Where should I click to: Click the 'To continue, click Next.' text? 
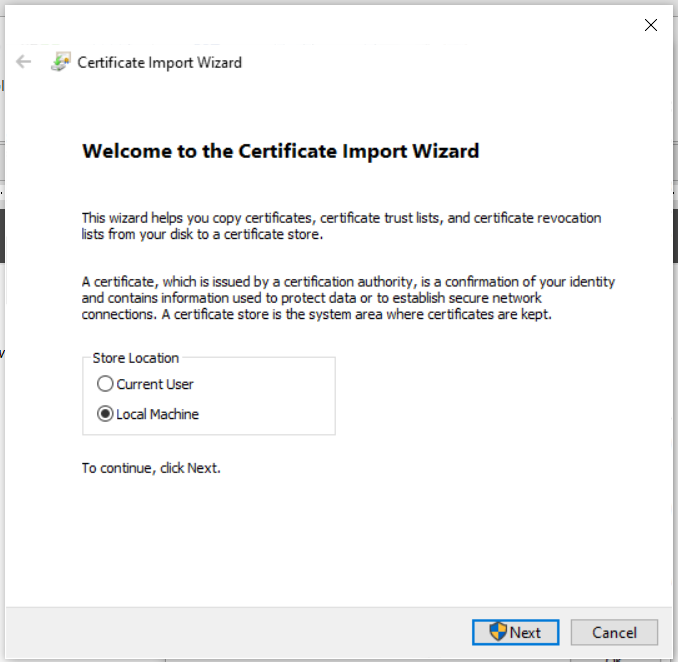[x=151, y=468]
